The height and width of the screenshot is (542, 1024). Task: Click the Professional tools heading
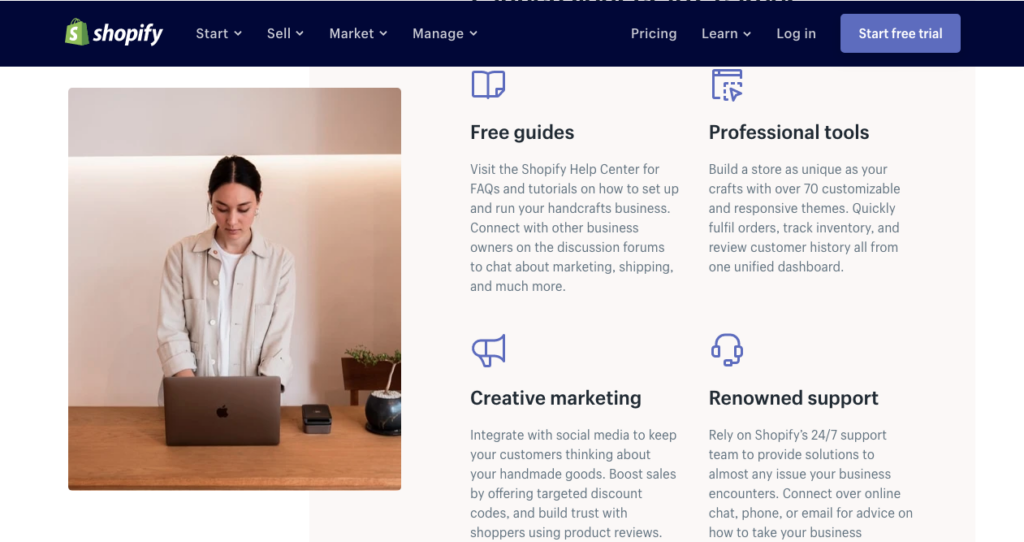pyautogui.click(x=788, y=132)
